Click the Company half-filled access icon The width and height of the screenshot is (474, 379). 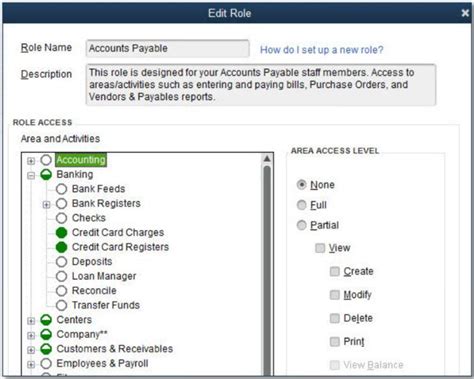click(46, 334)
